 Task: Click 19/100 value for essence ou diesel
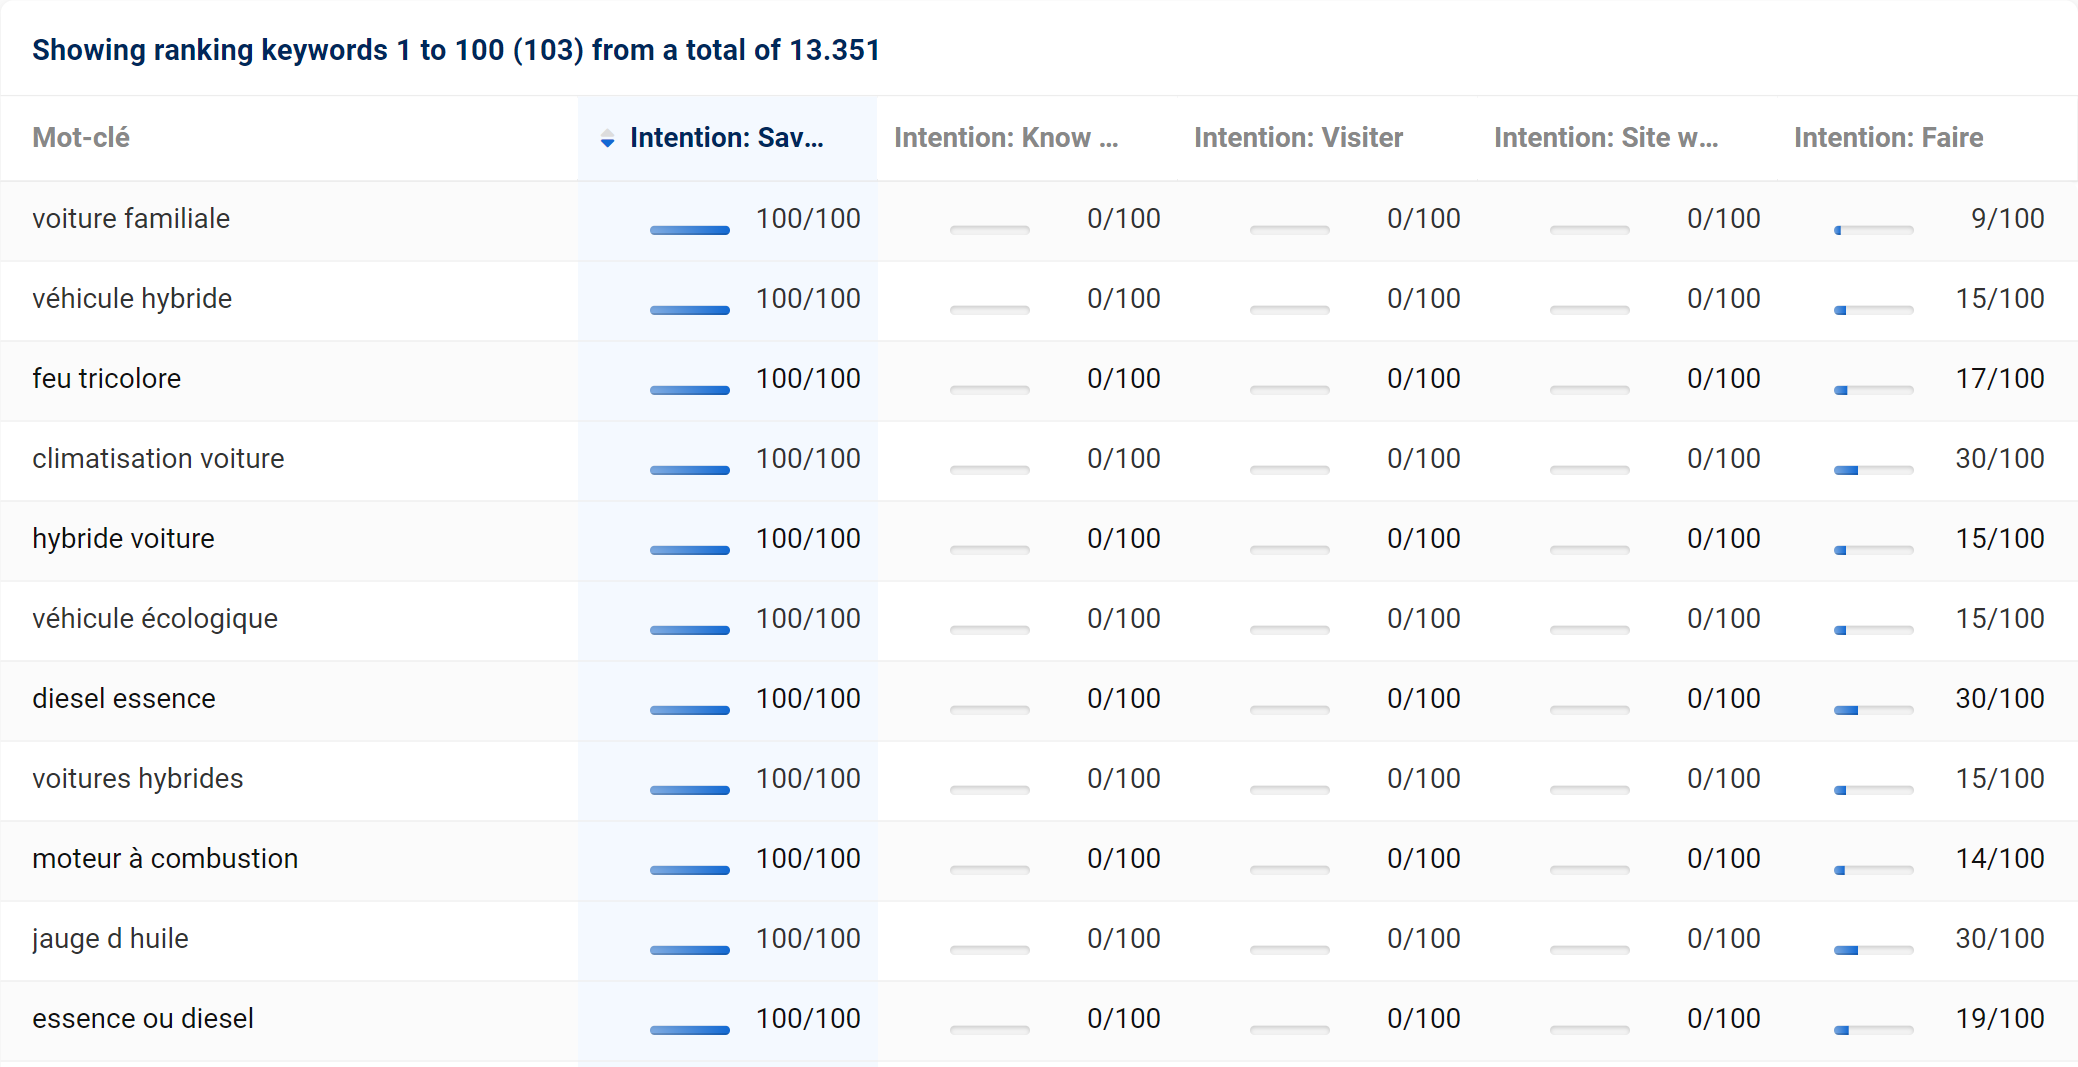2000,1019
